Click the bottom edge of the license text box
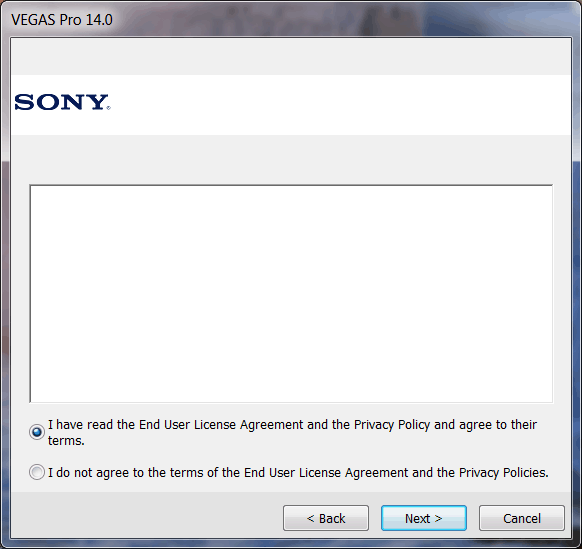Viewport: 582px width, 549px height. [x=291, y=402]
